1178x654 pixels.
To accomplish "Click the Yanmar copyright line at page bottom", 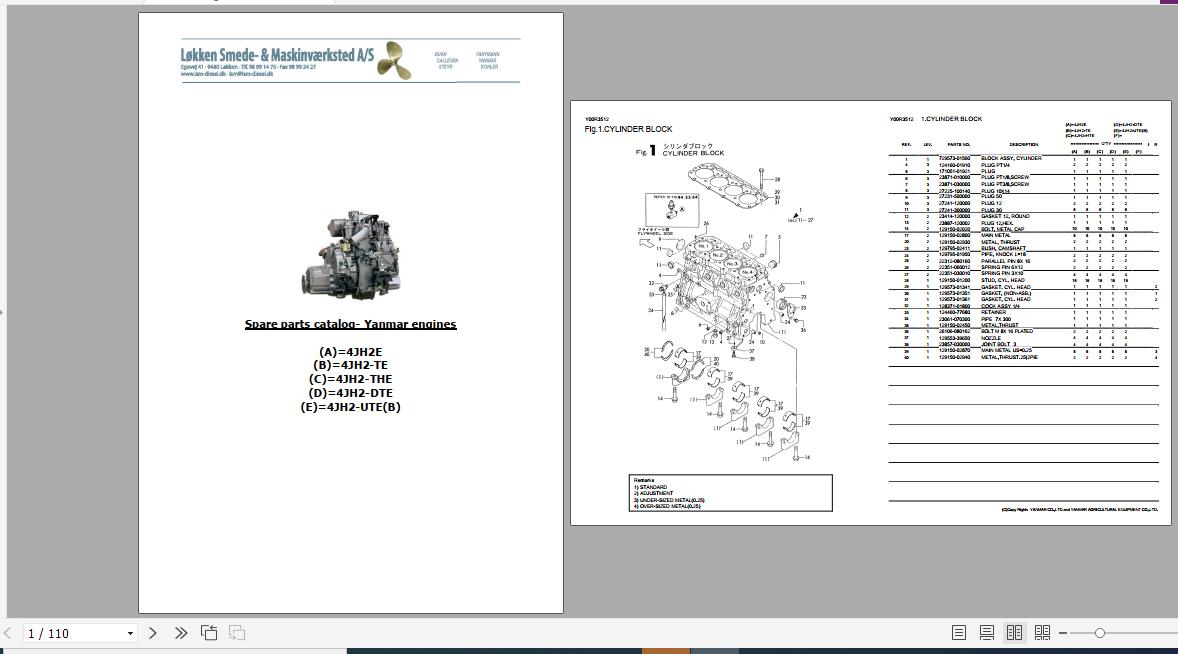I will [1080, 510].
